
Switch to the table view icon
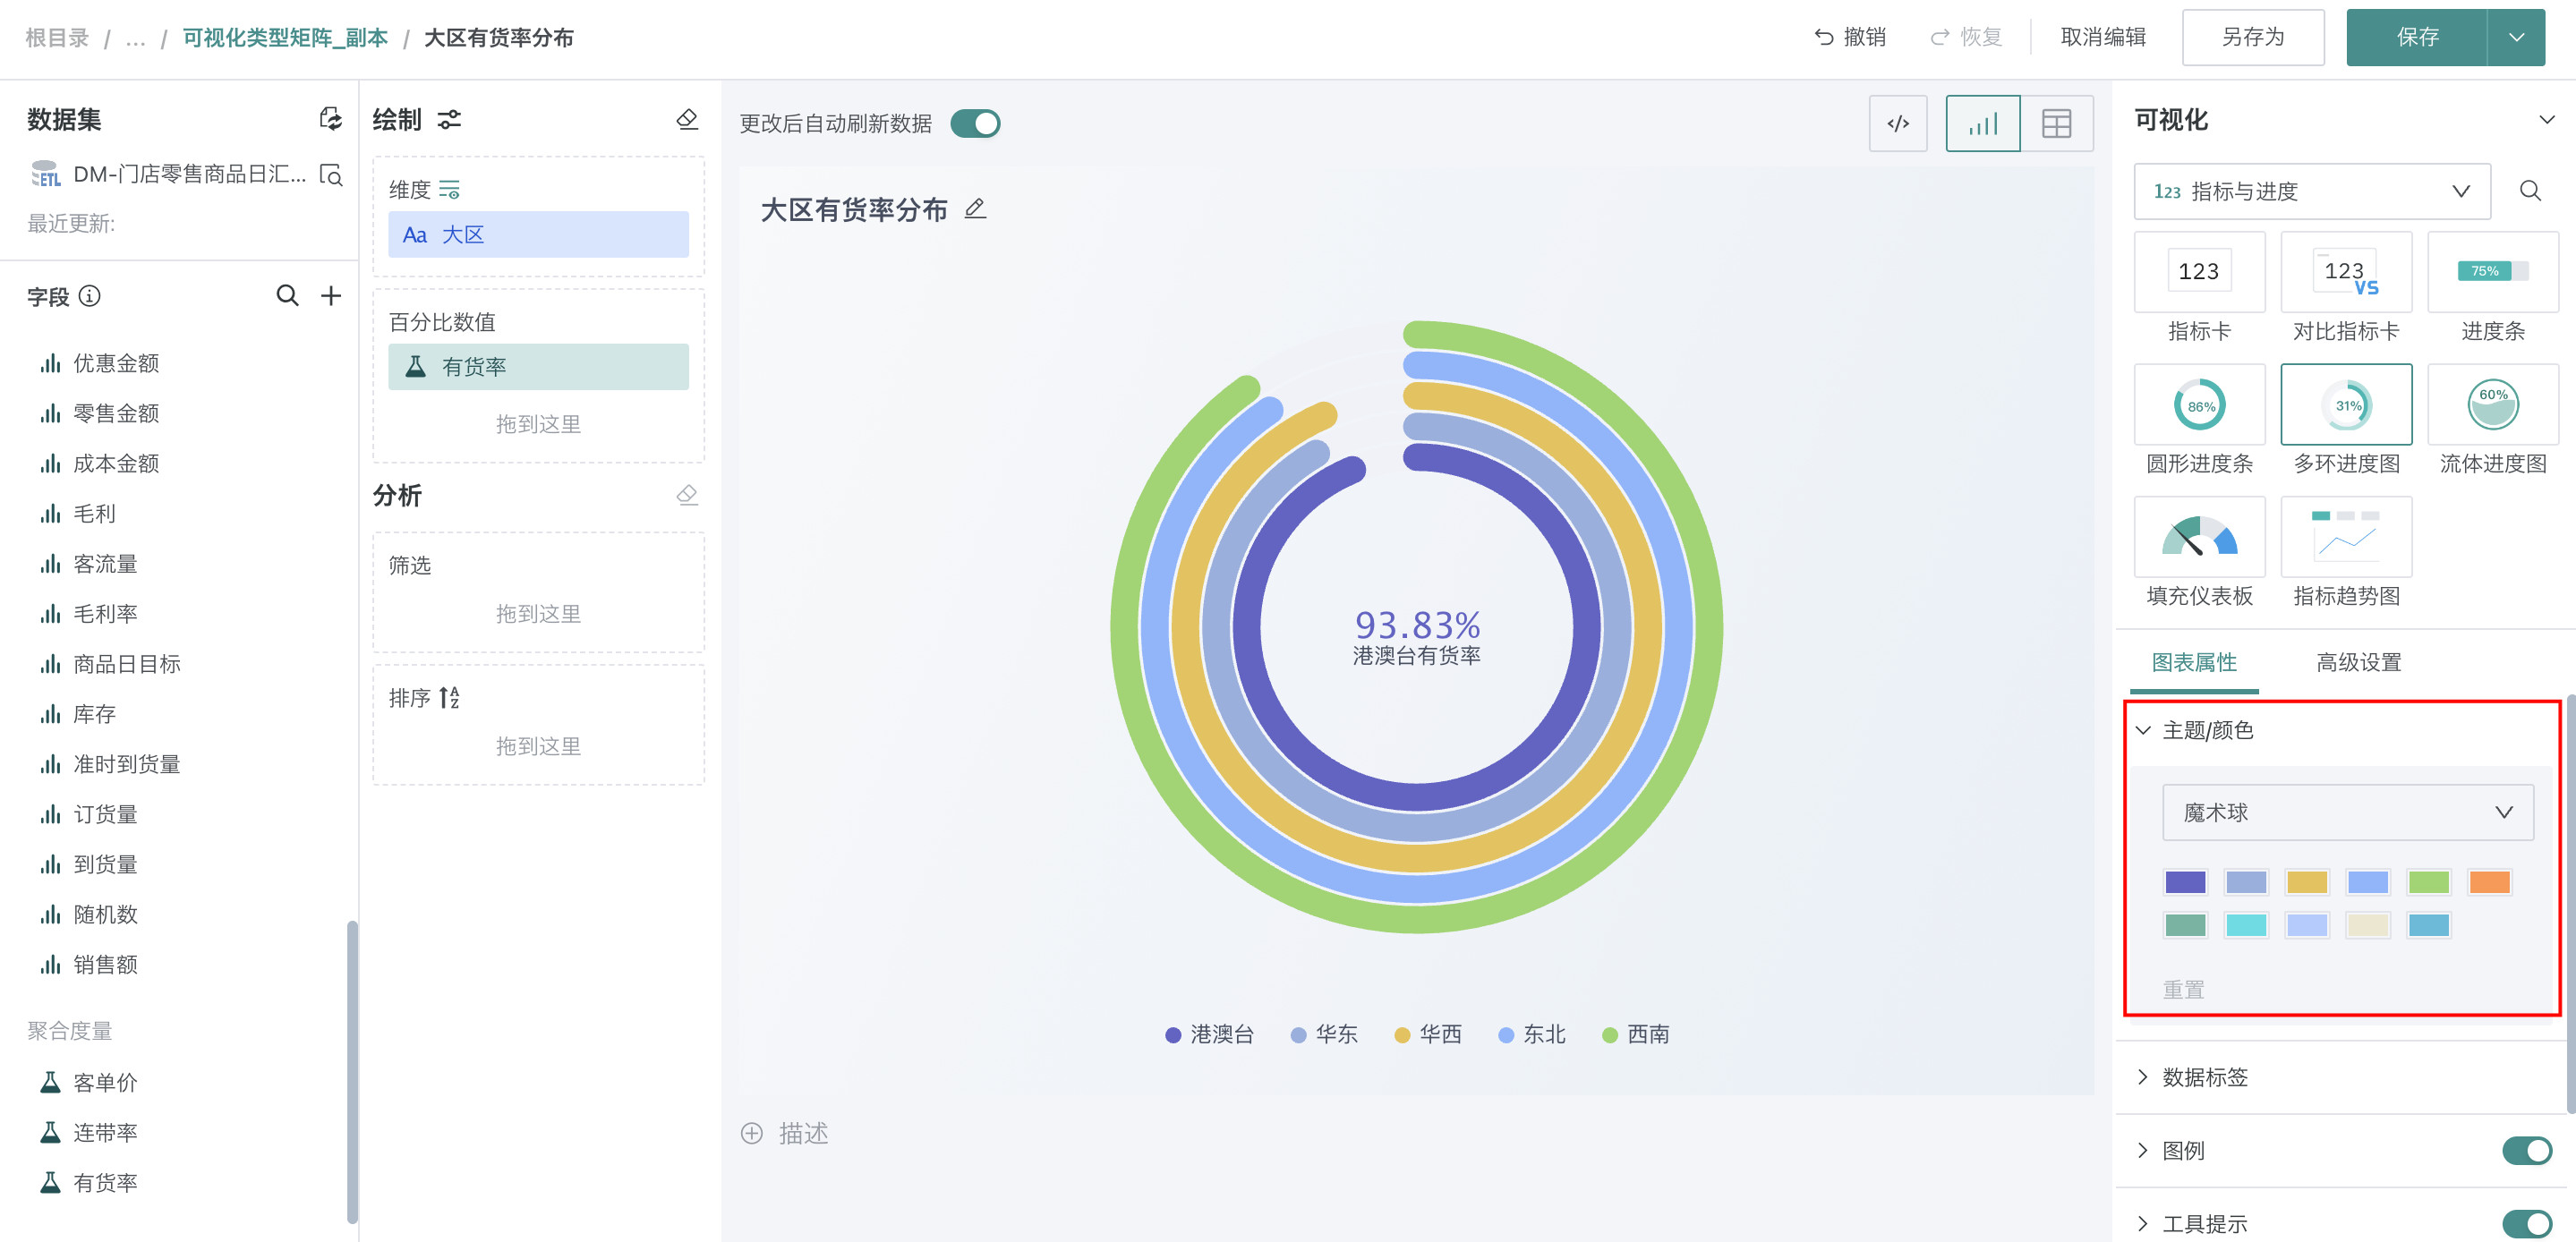click(2056, 124)
